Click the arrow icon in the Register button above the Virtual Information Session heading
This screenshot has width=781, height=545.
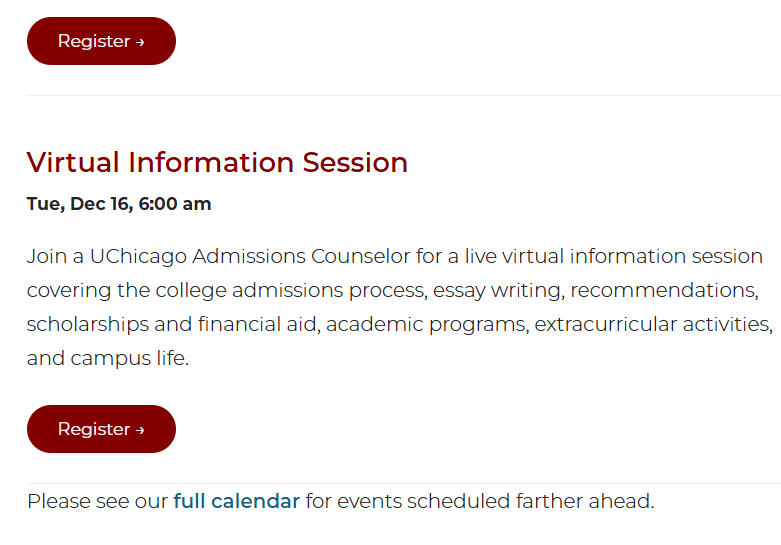[140, 42]
